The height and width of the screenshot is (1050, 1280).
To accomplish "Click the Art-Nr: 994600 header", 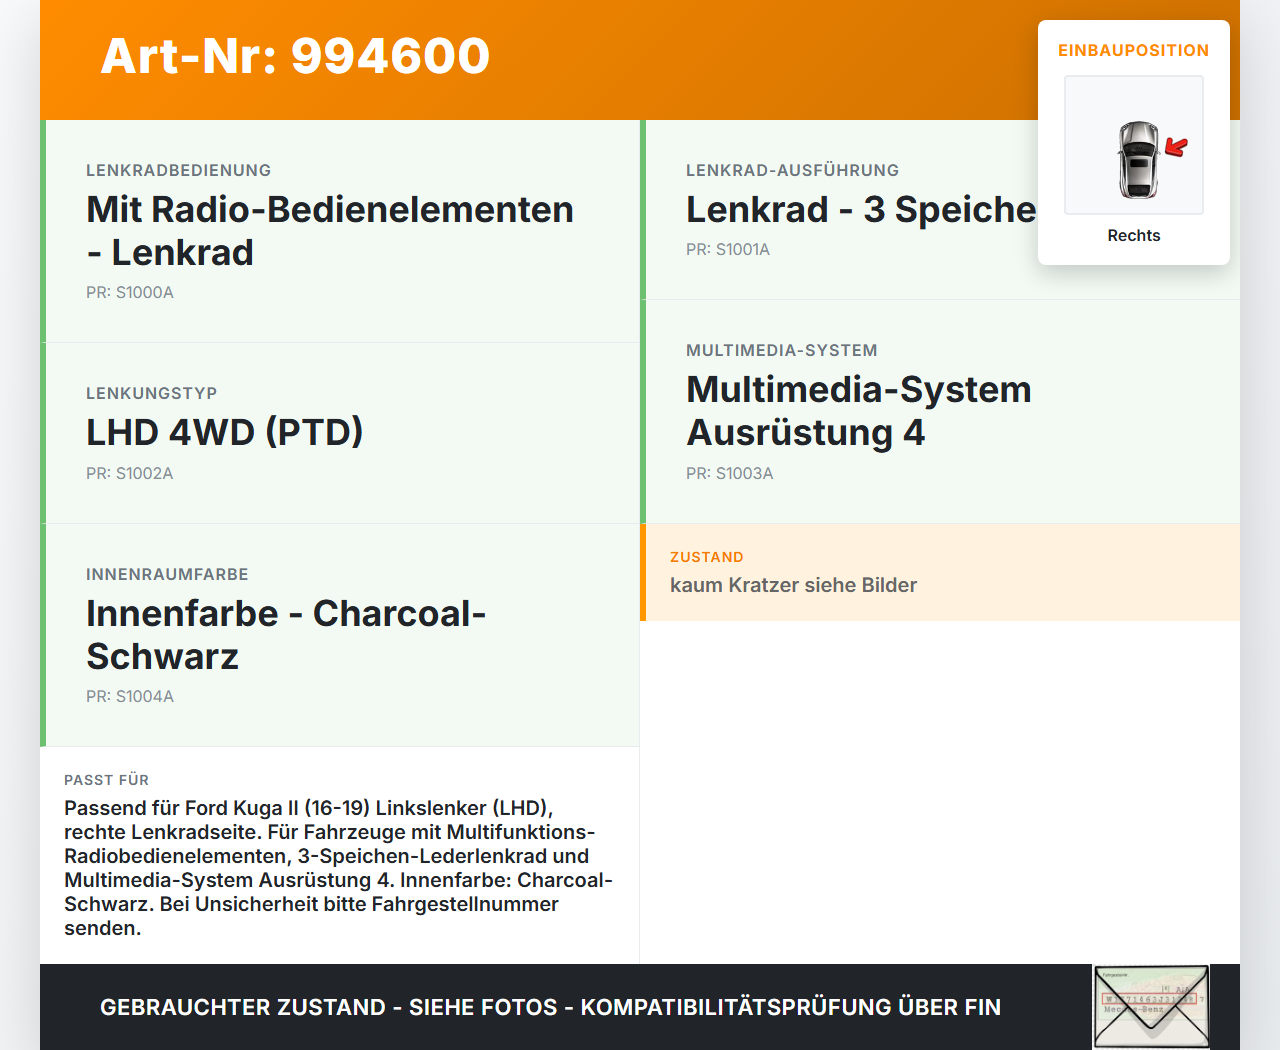I will click(295, 57).
